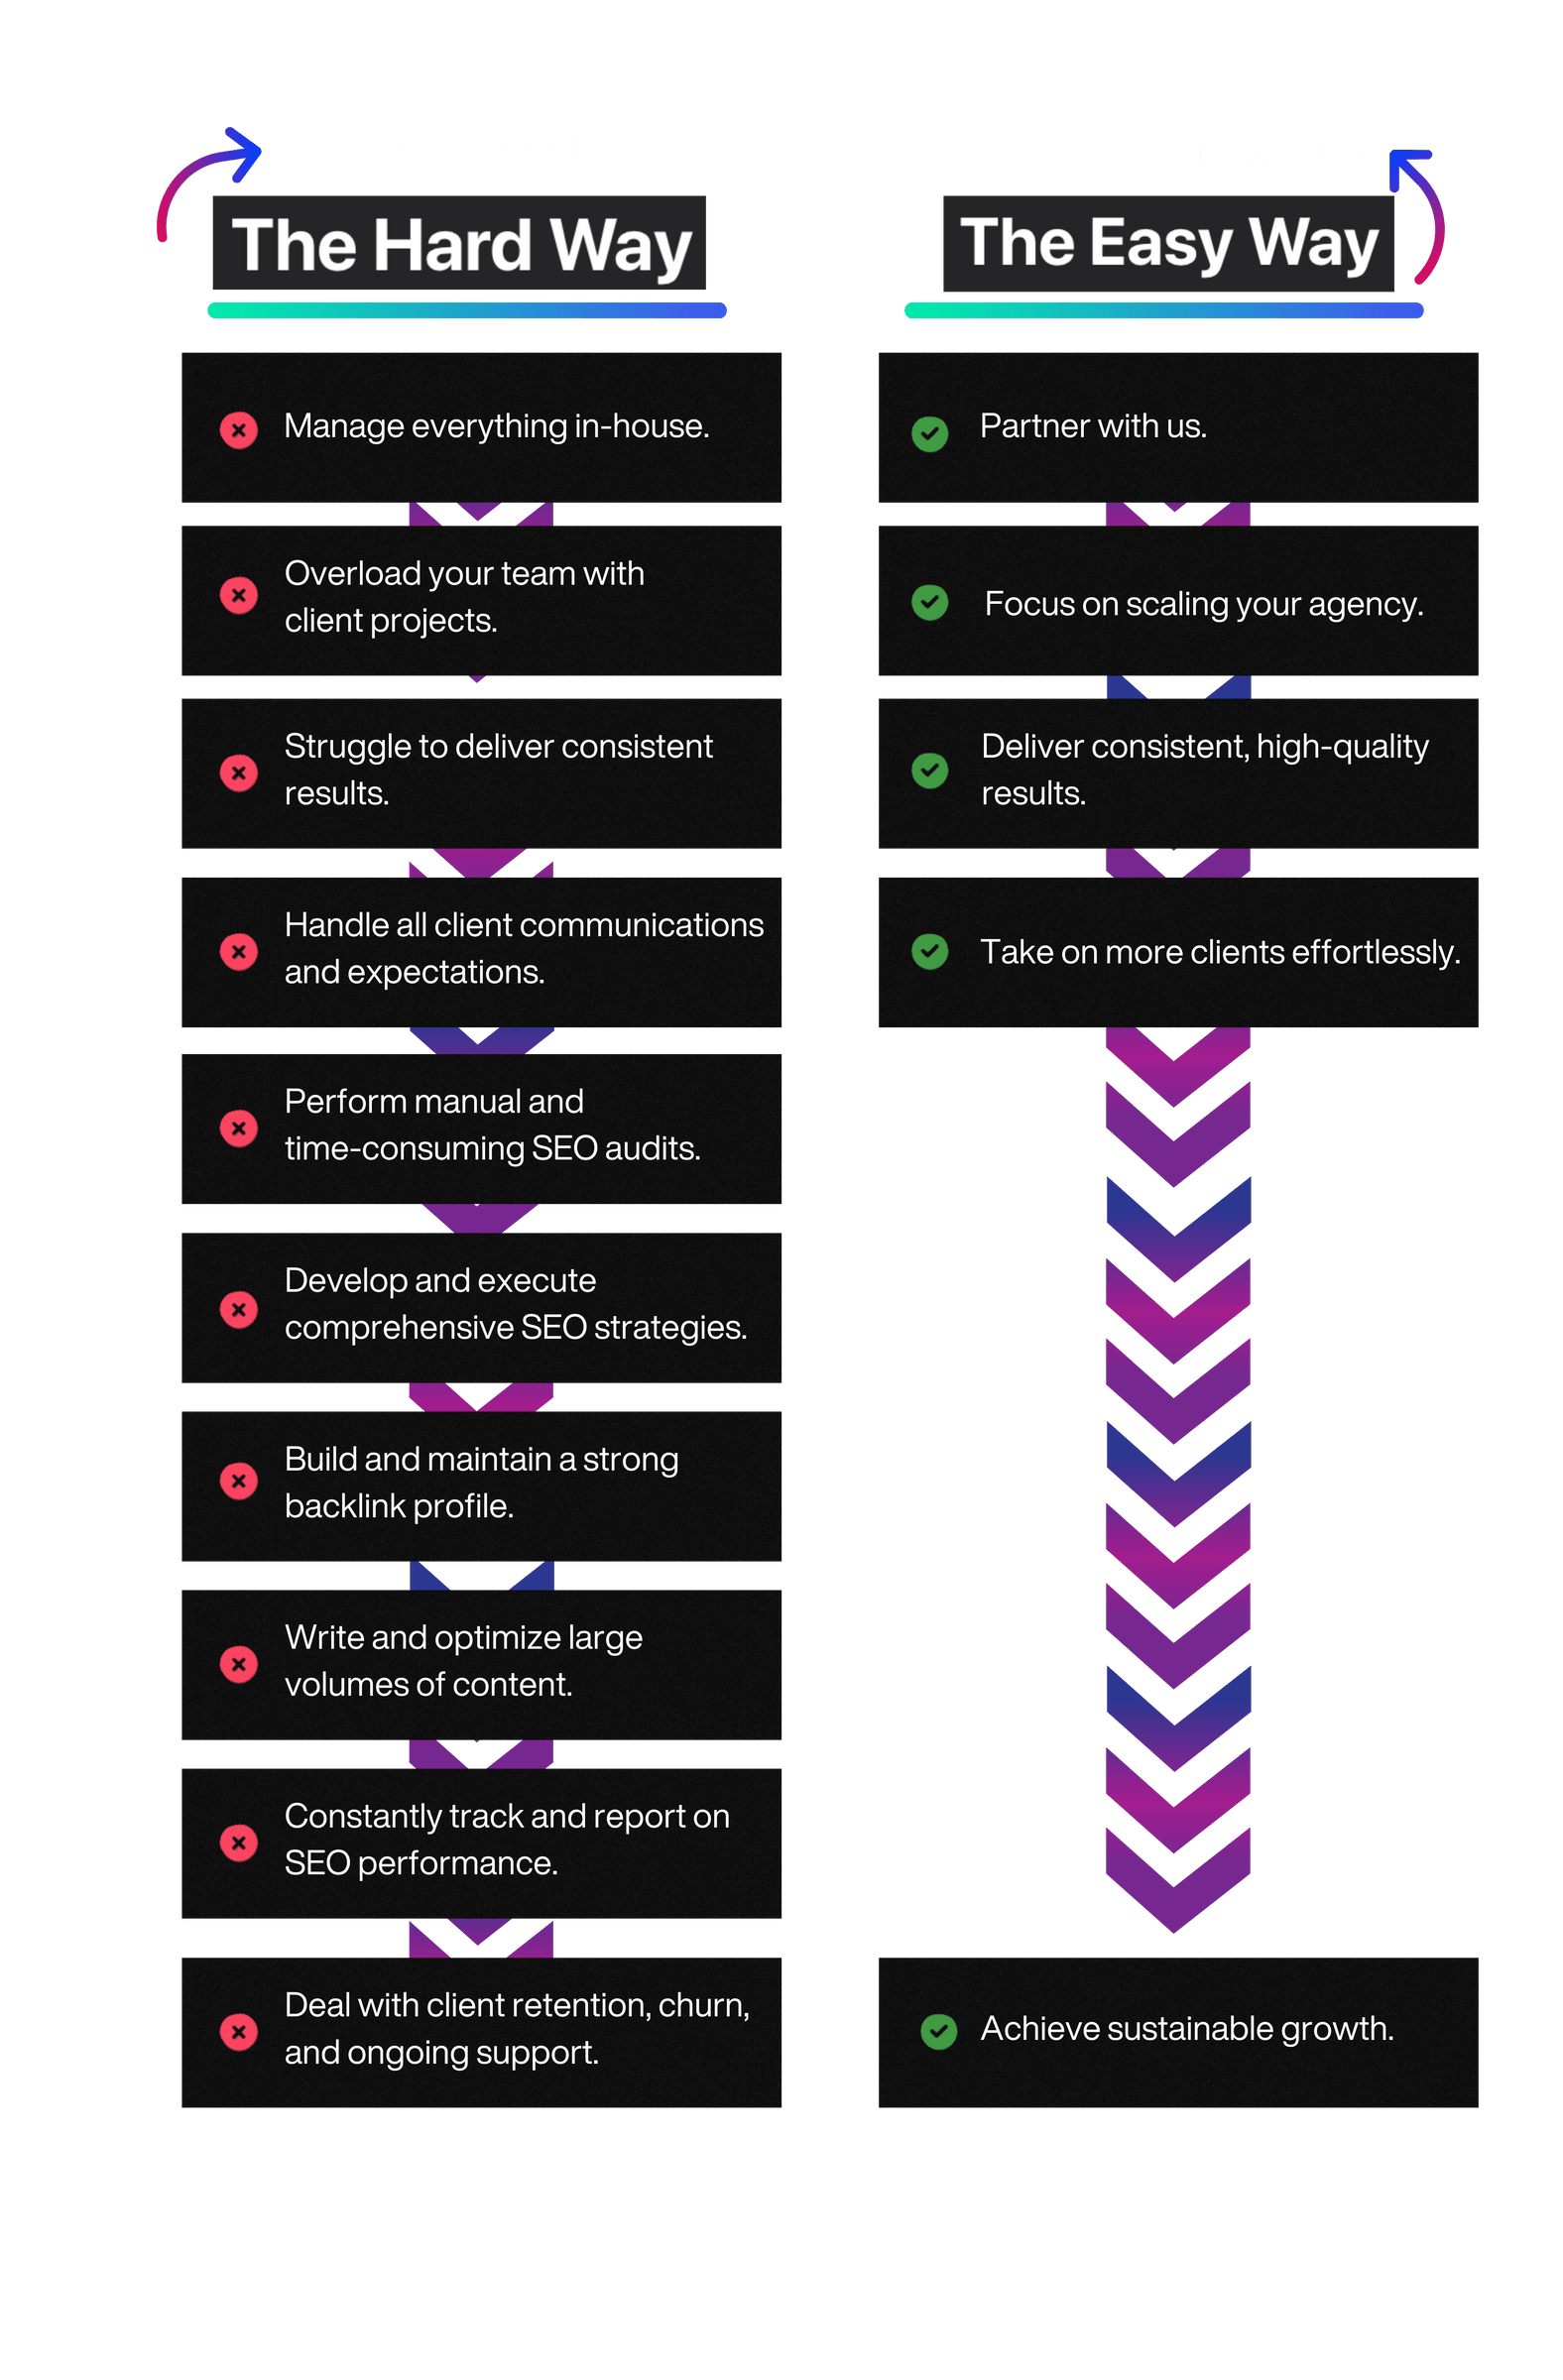Click the gradient bar under 'The Easy Way'
Screen dimensions: 1563x2380
click(1163, 310)
